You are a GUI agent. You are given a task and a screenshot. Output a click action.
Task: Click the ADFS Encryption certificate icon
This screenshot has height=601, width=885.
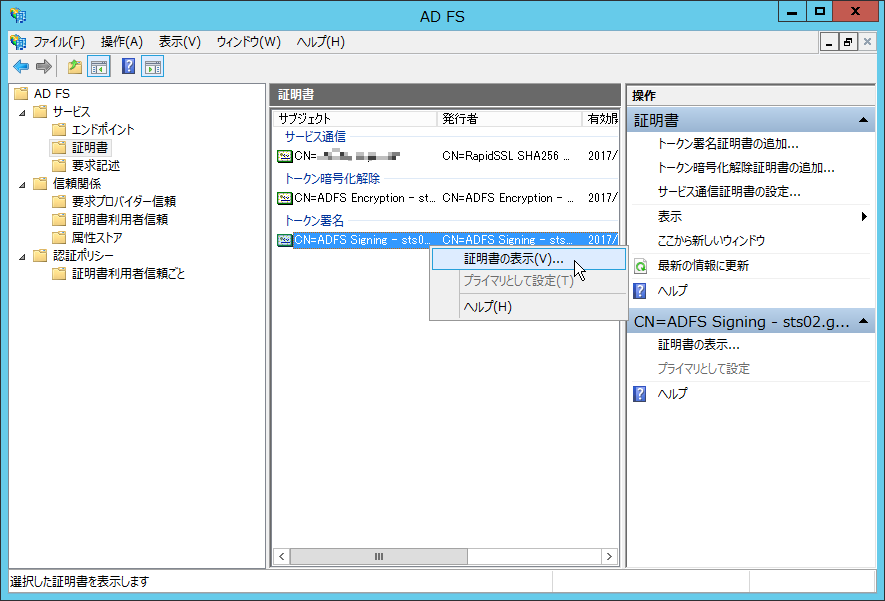click(285, 198)
